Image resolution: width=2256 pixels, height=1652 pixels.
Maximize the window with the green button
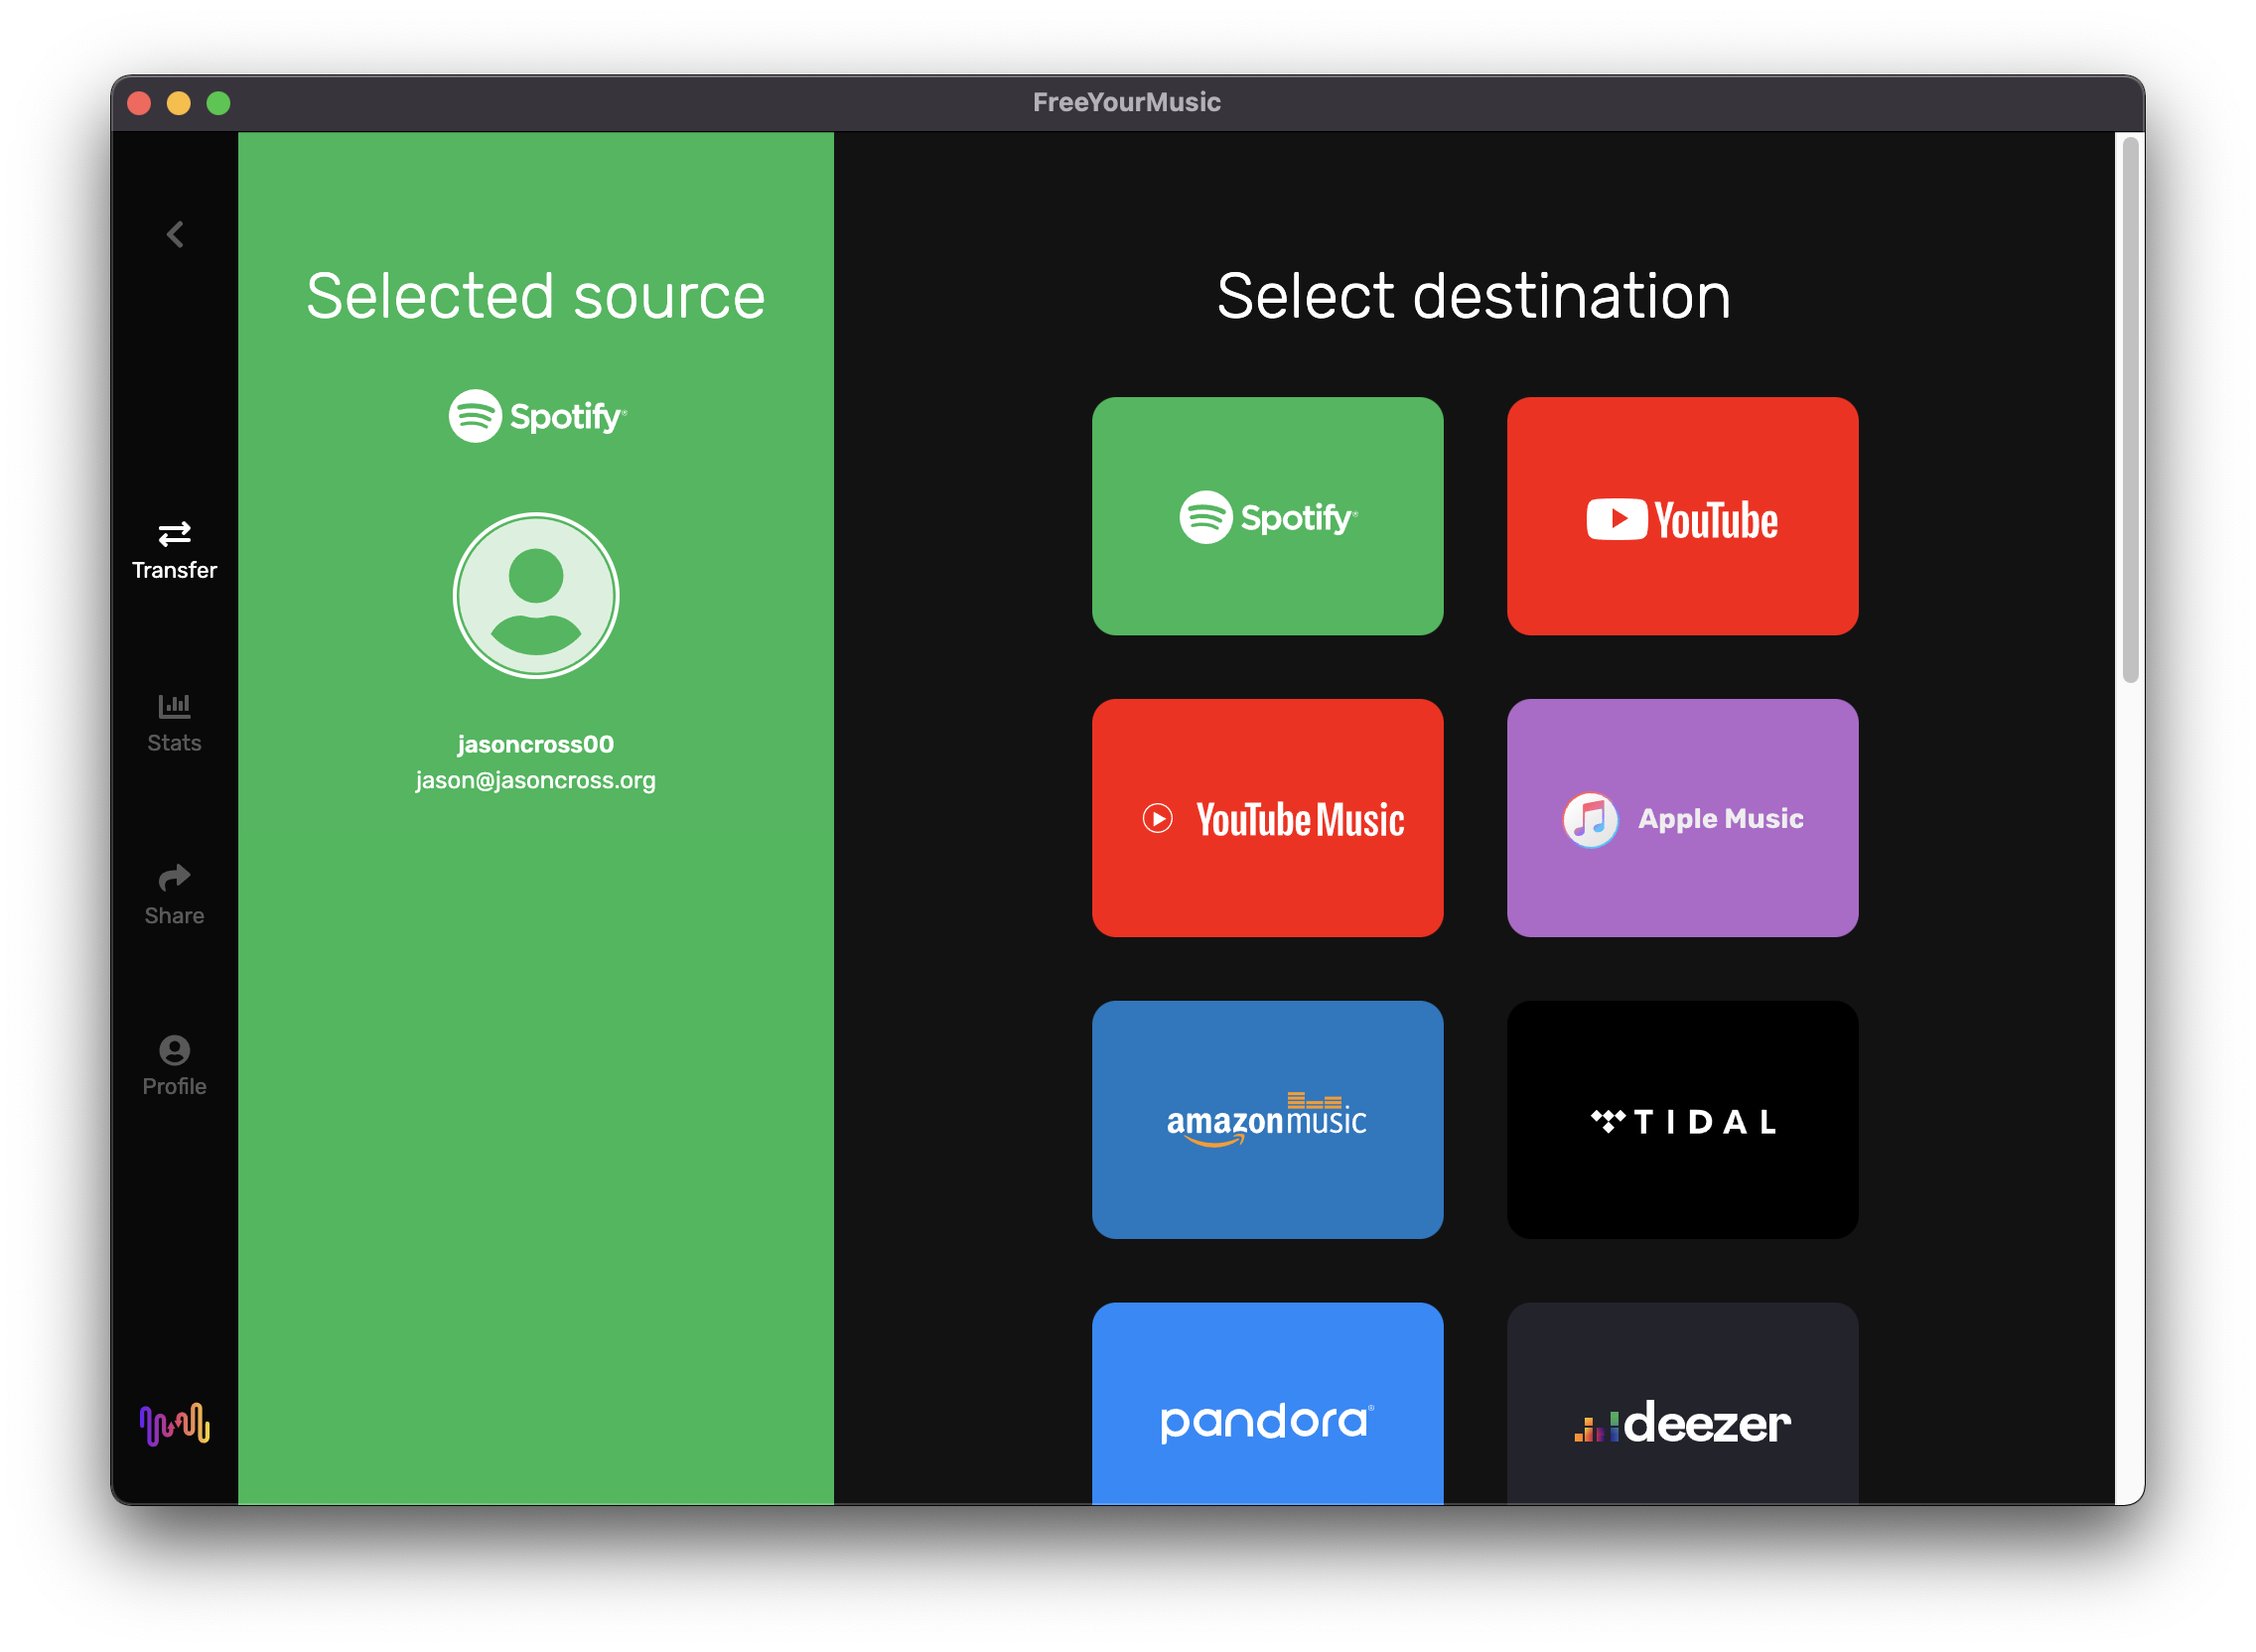[x=219, y=103]
